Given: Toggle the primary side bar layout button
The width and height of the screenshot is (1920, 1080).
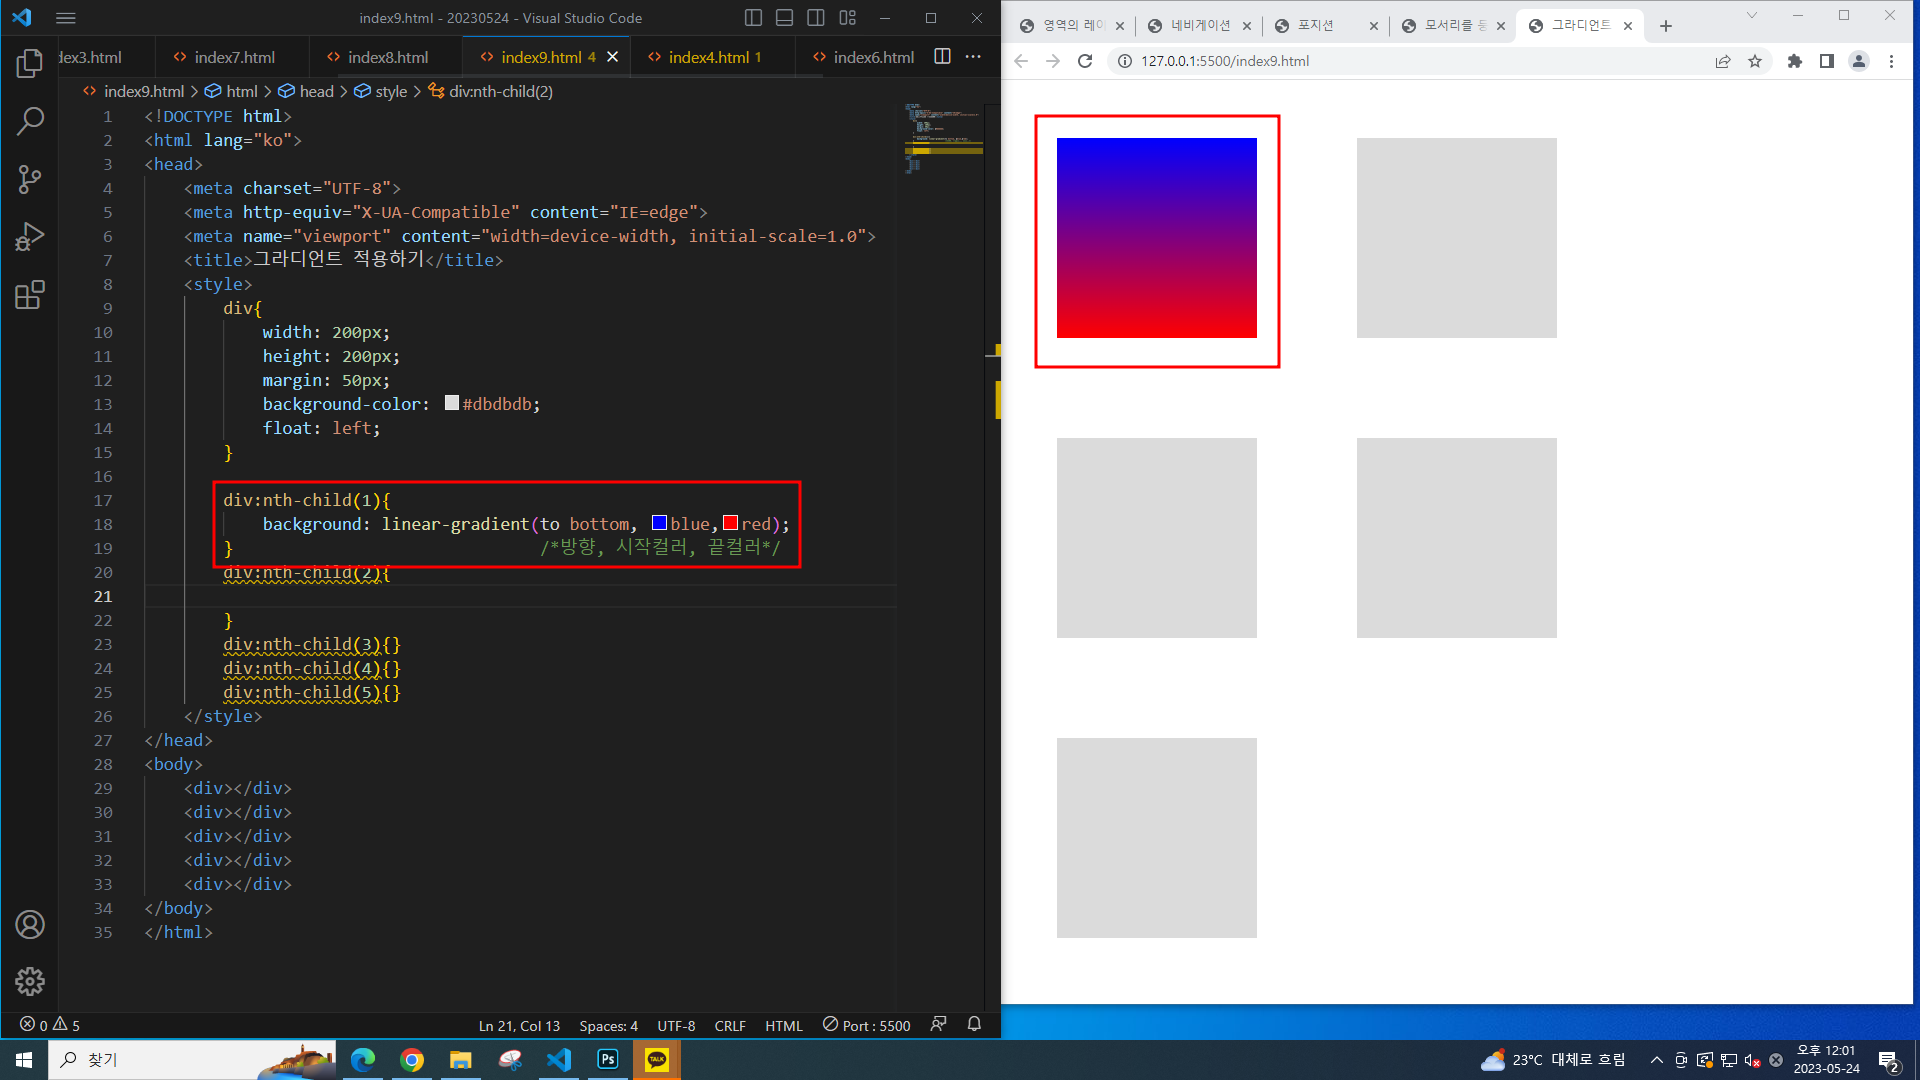Looking at the screenshot, I should point(754,18).
